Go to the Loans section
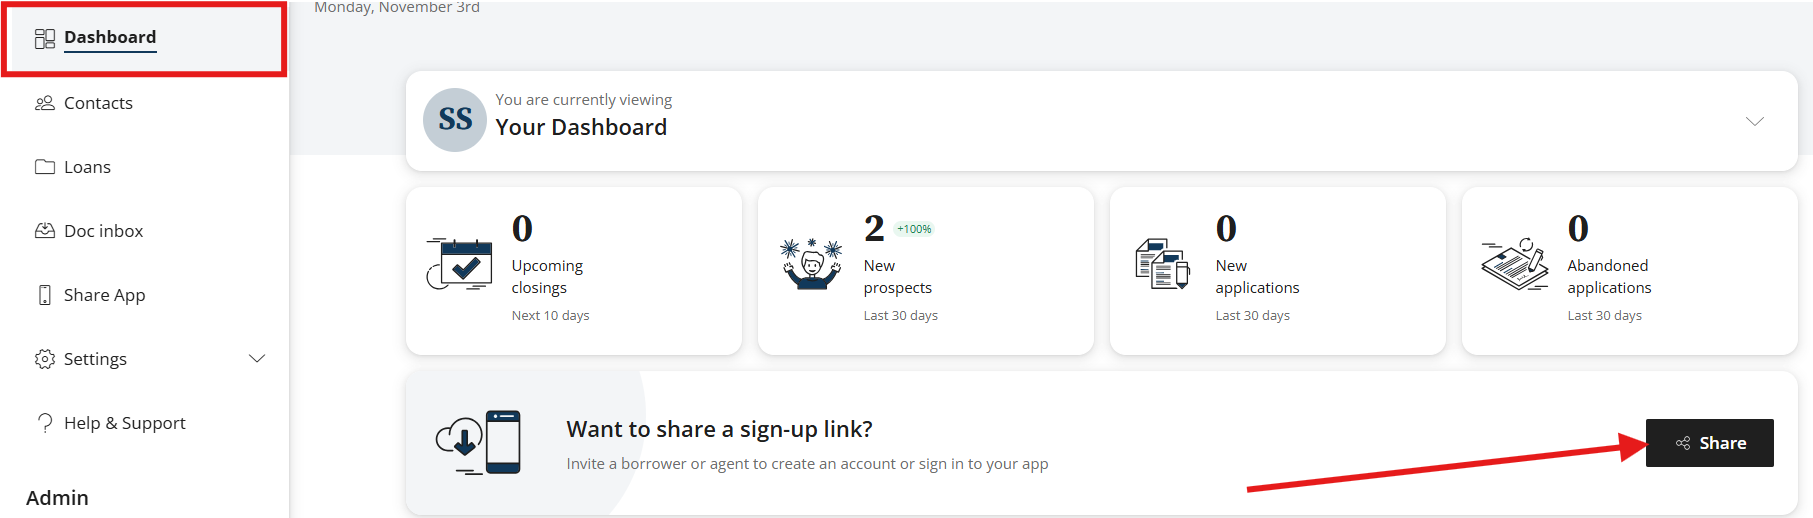The height and width of the screenshot is (518, 1813). tap(87, 167)
